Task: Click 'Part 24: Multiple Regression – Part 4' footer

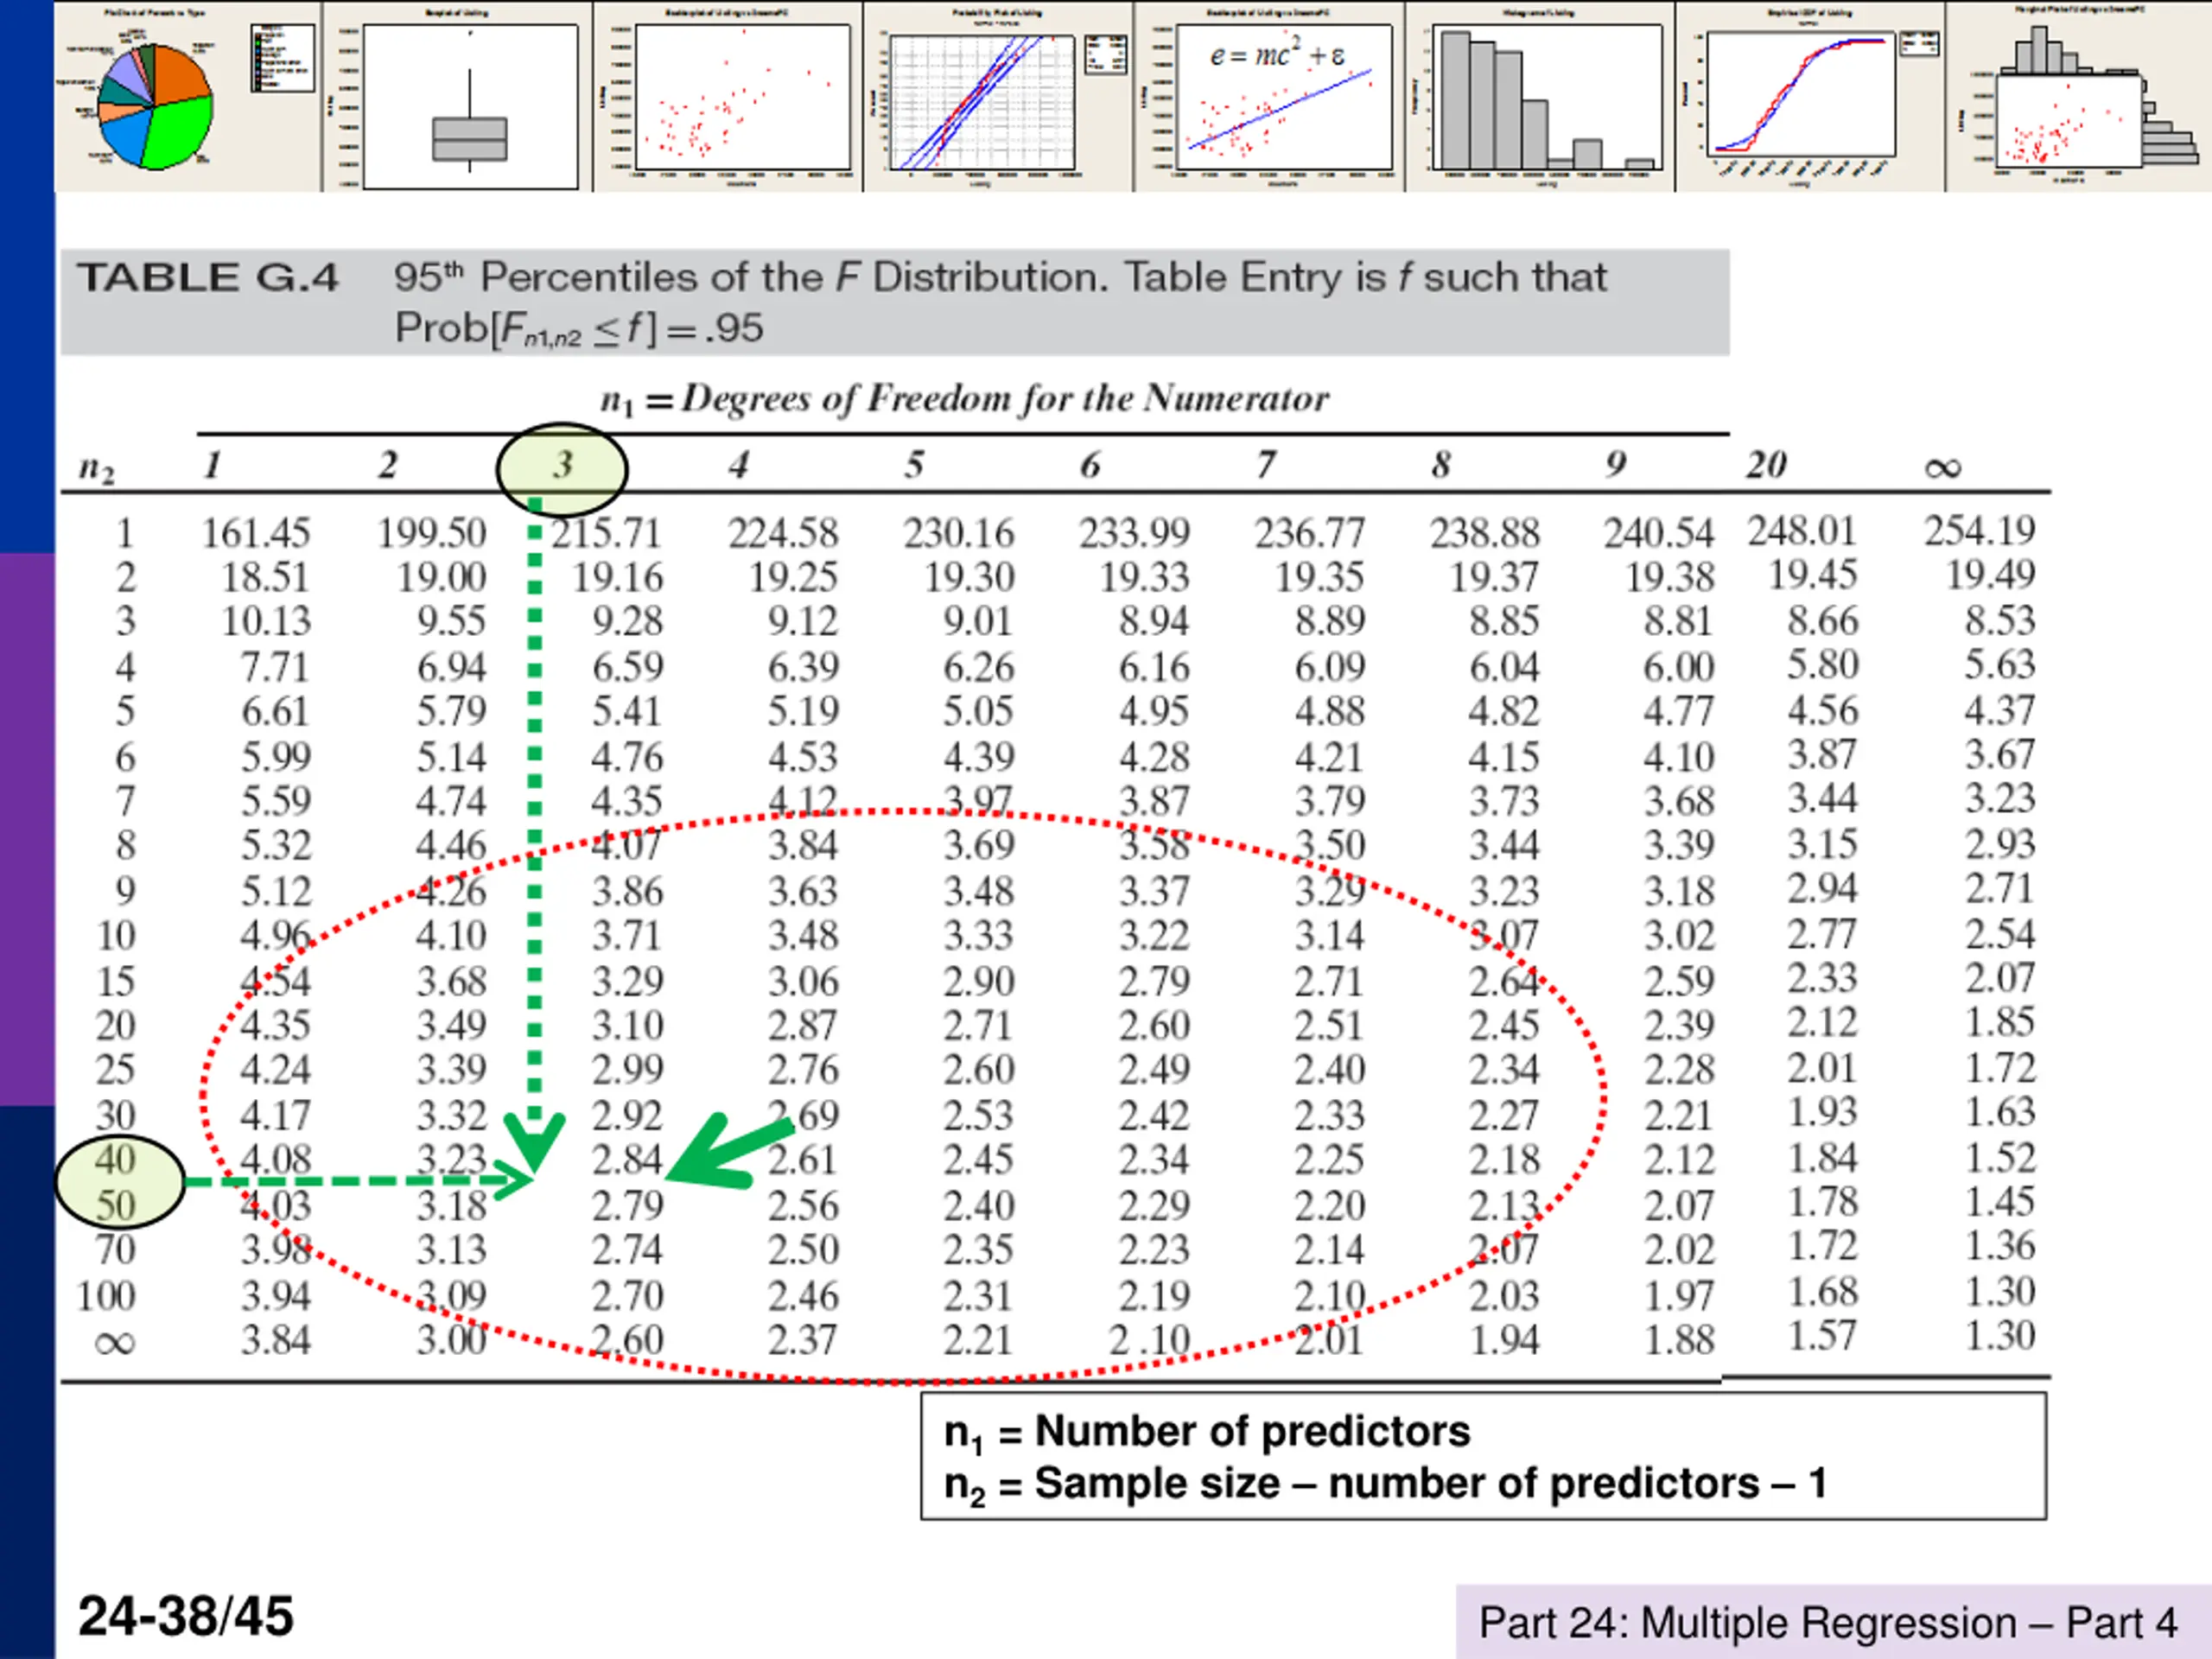Action: tap(1828, 1623)
